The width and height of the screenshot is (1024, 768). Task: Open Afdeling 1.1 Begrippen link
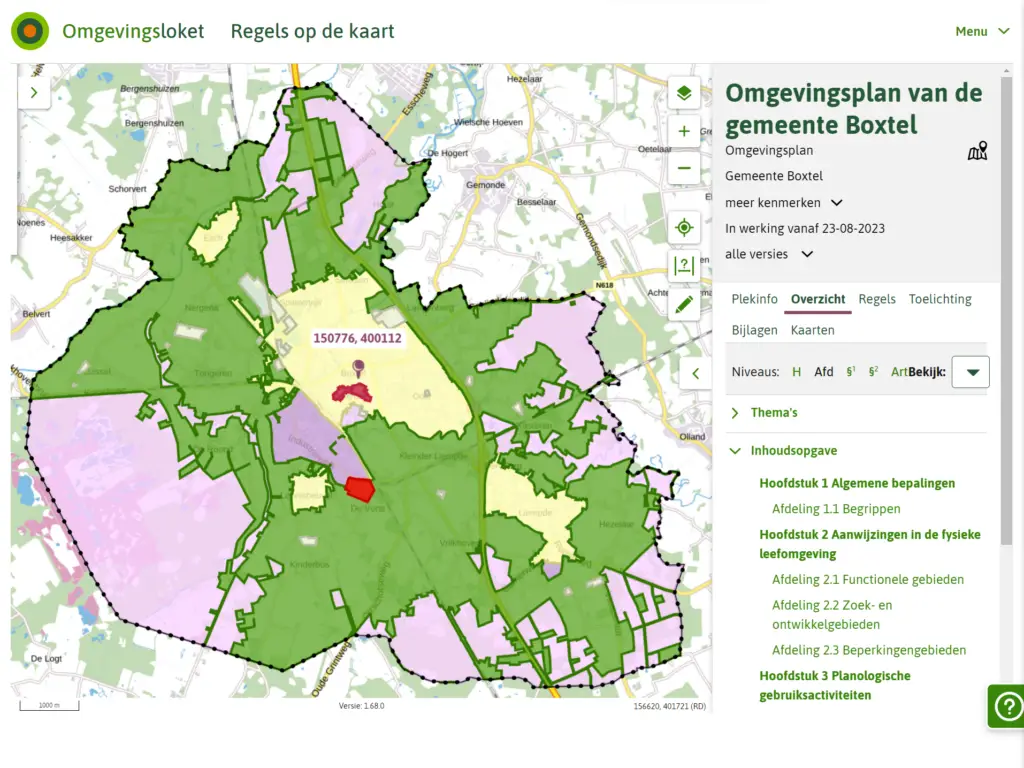(x=836, y=509)
